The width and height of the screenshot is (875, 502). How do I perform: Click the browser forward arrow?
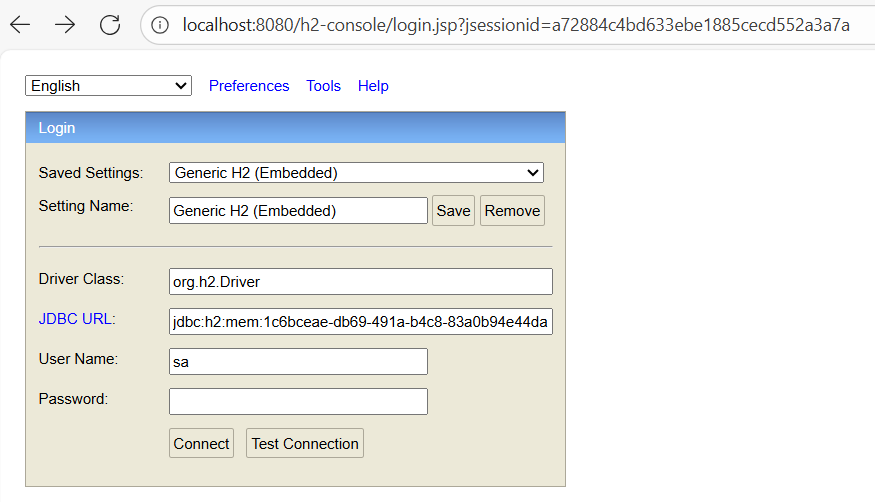[x=65, y=25]
